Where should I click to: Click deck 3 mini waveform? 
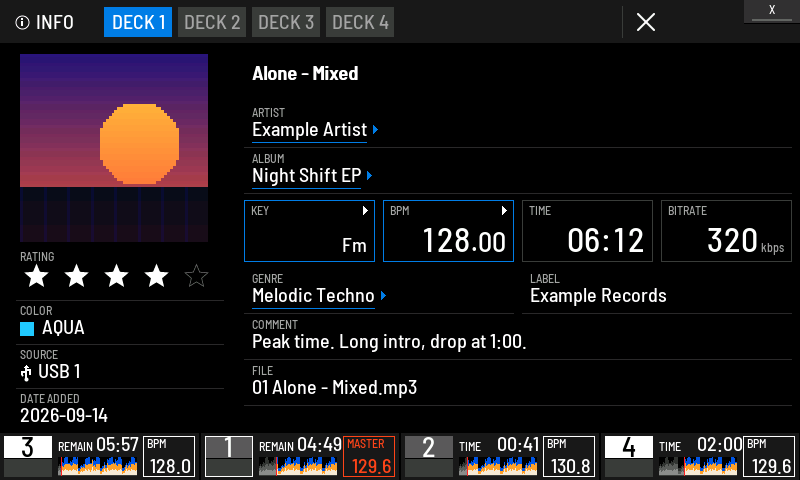(x=98, y=466)
